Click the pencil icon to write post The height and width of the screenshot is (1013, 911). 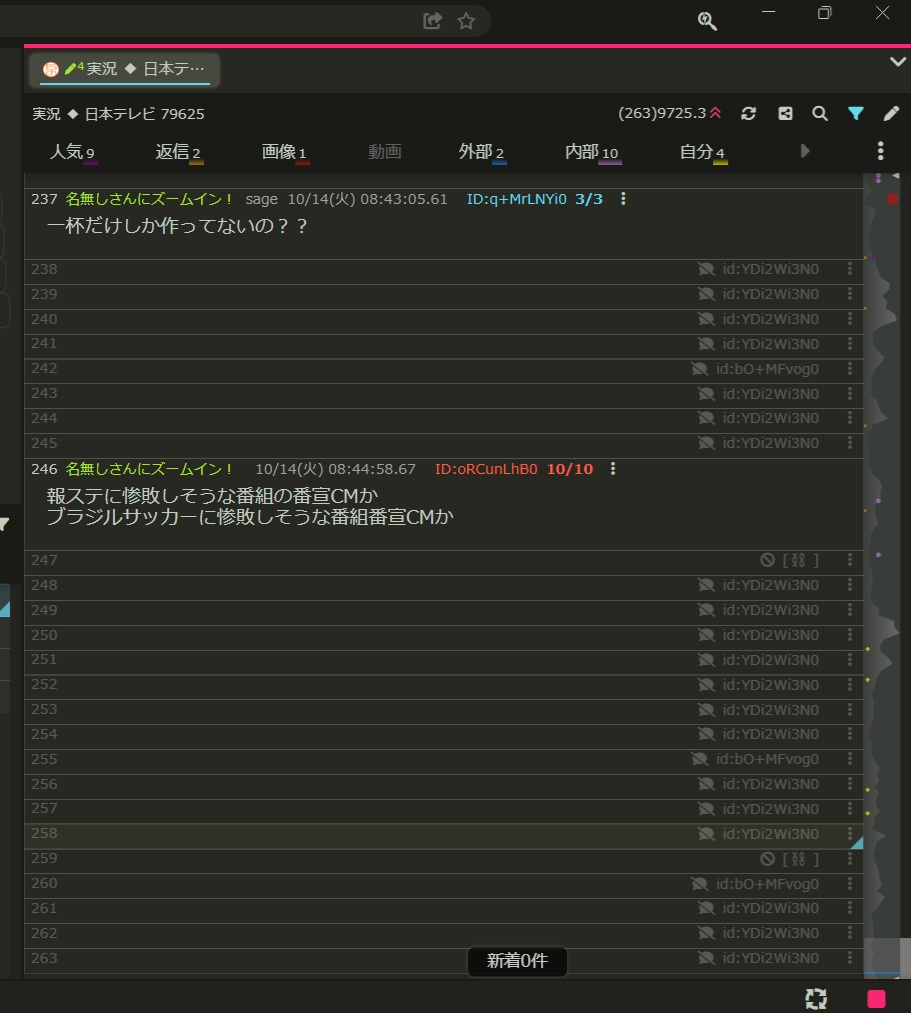pyautogui.click(x=892, y=114)
